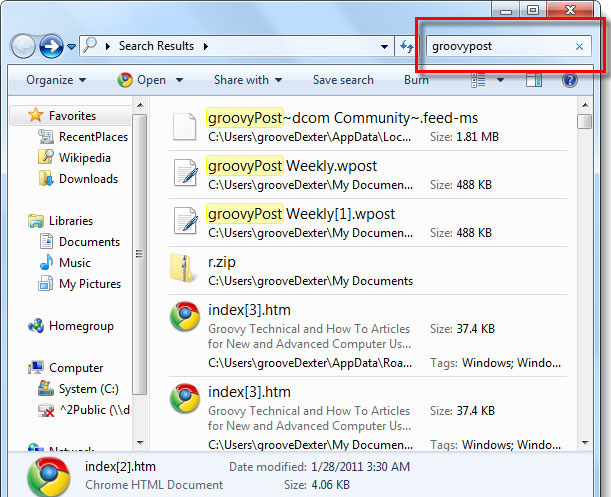This screenshot has height=497, width=611.
Task: Select Wikipedia label in Favorites
Action: [85, 158]
